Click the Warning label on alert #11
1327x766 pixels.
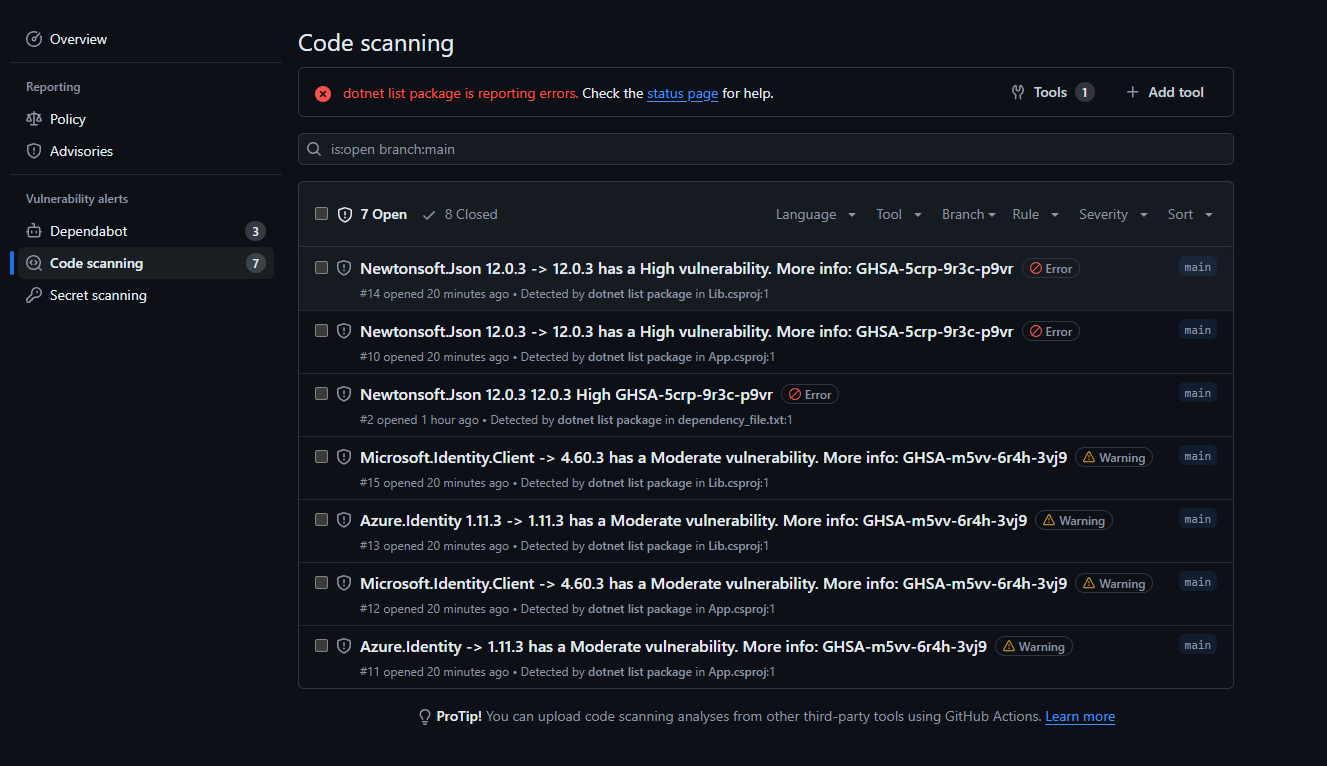click(x=1034, y=646)
